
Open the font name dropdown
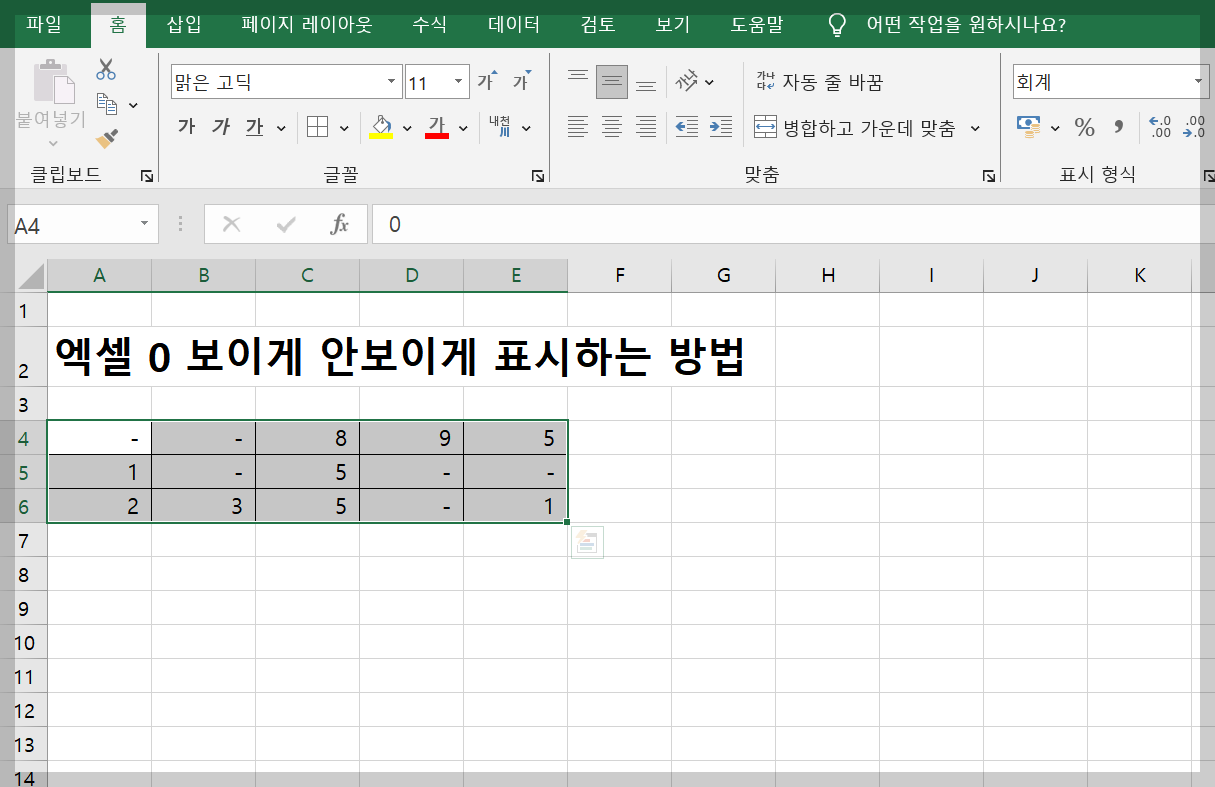coord(391,81)
